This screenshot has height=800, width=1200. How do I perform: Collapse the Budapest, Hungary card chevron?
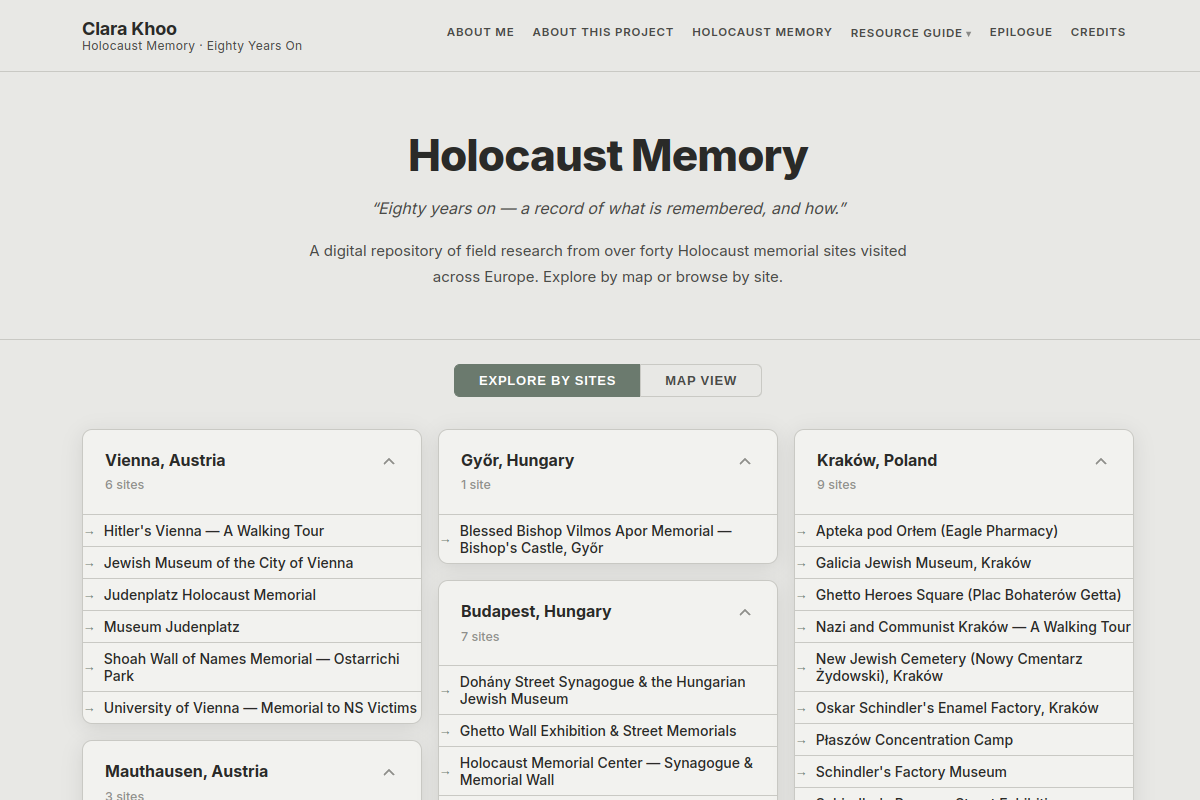(745, 612)
